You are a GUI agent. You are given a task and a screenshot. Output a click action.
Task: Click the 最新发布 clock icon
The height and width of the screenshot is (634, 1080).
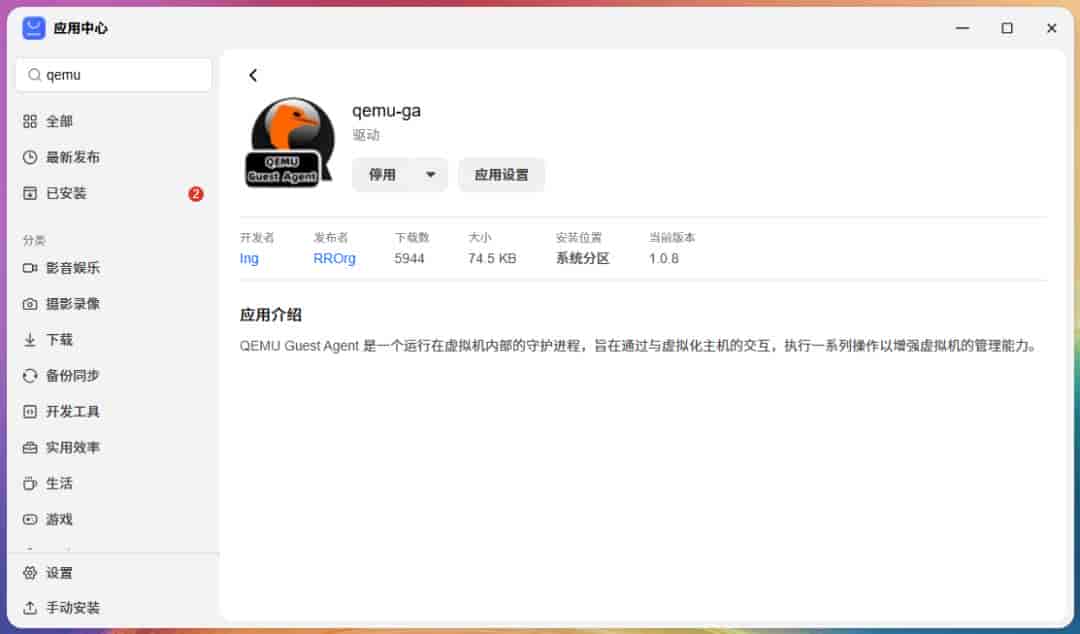pyautogui.click(x=30, y=157)
